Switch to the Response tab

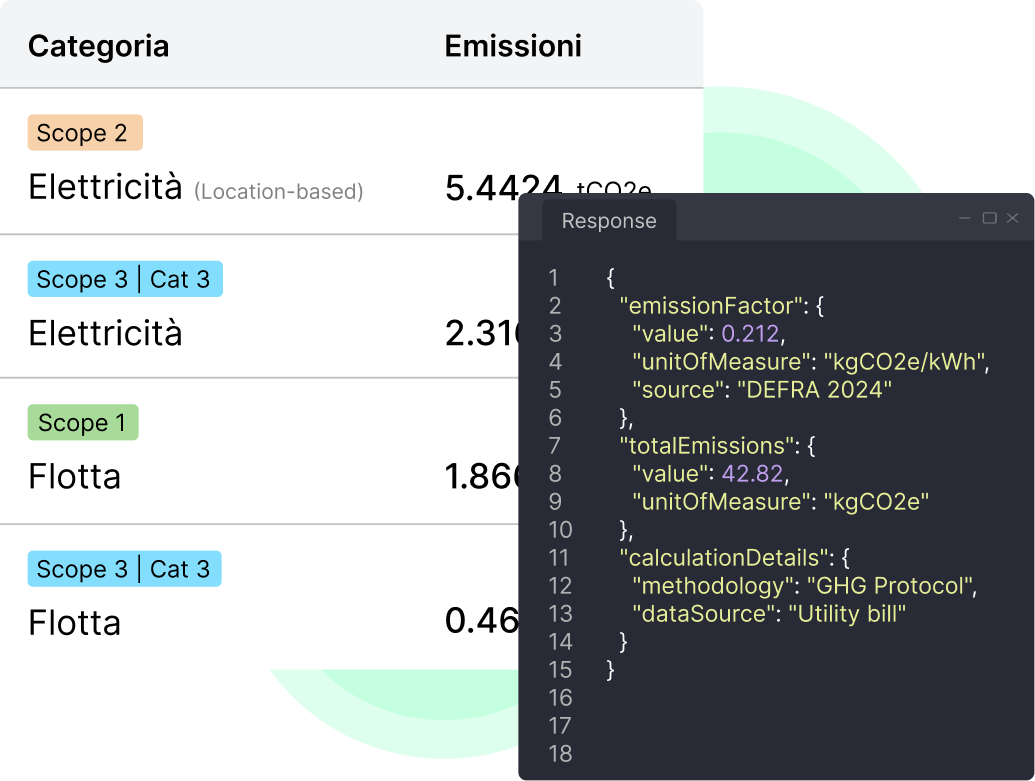tap(609, 221)
